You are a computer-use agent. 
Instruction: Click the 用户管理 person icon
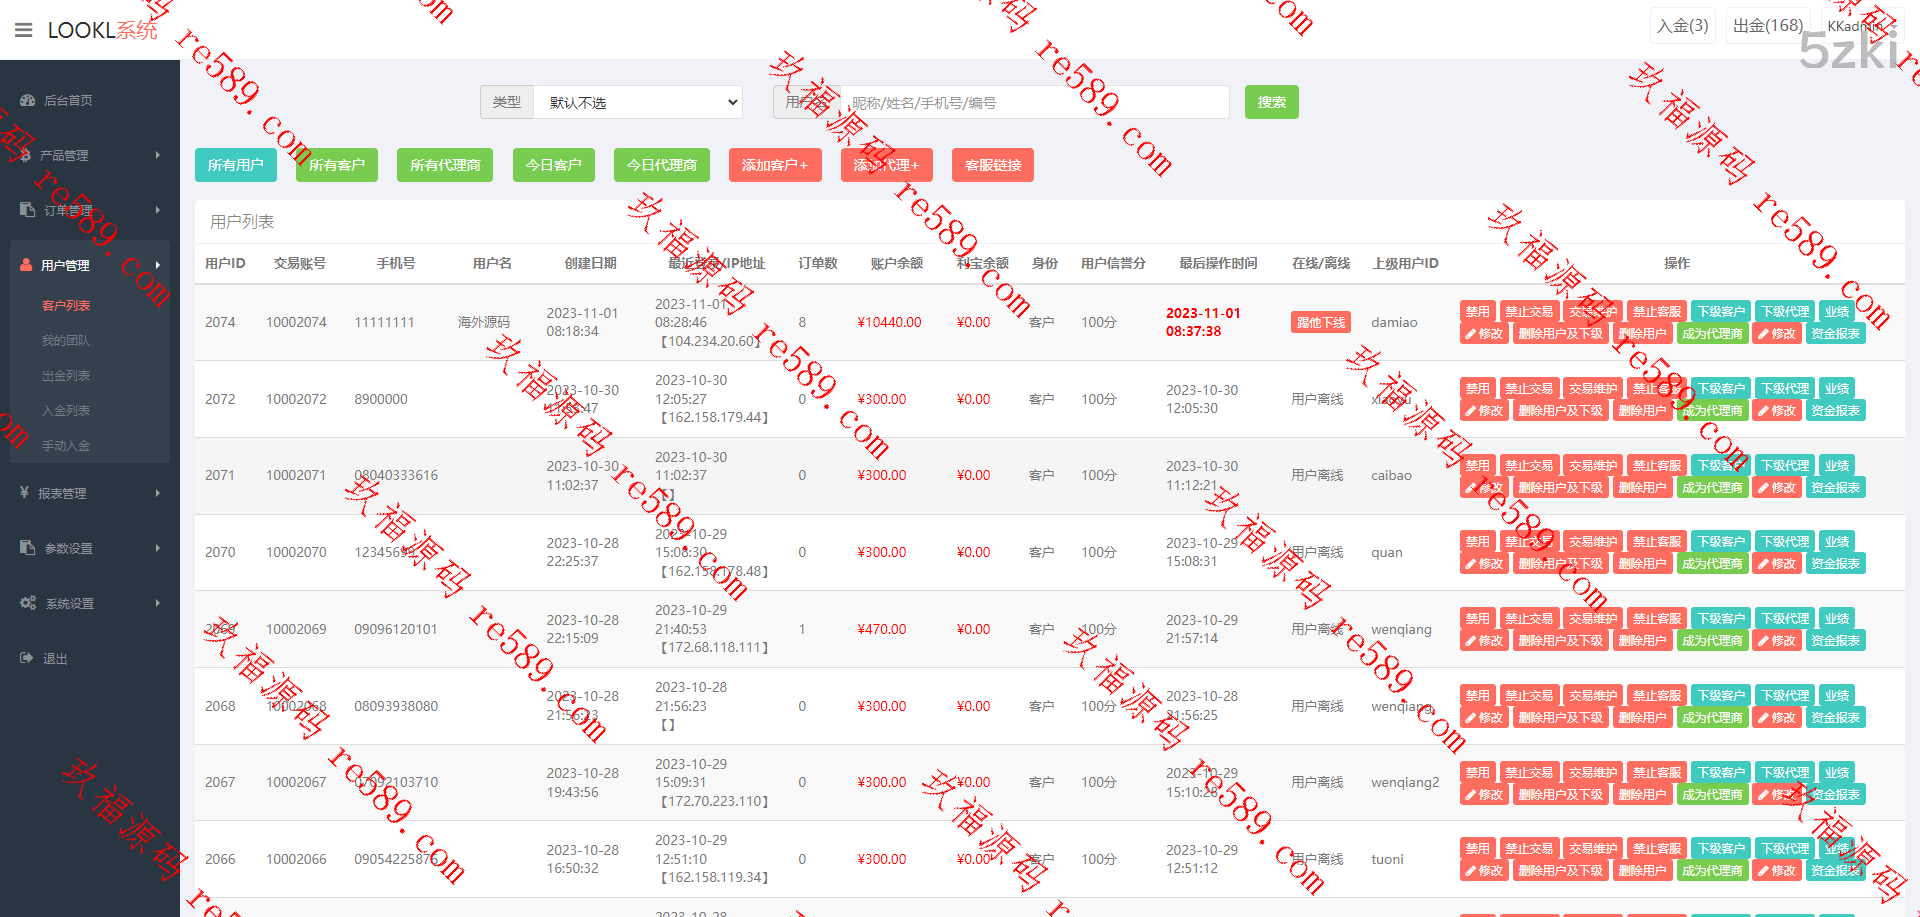point(27,265)
